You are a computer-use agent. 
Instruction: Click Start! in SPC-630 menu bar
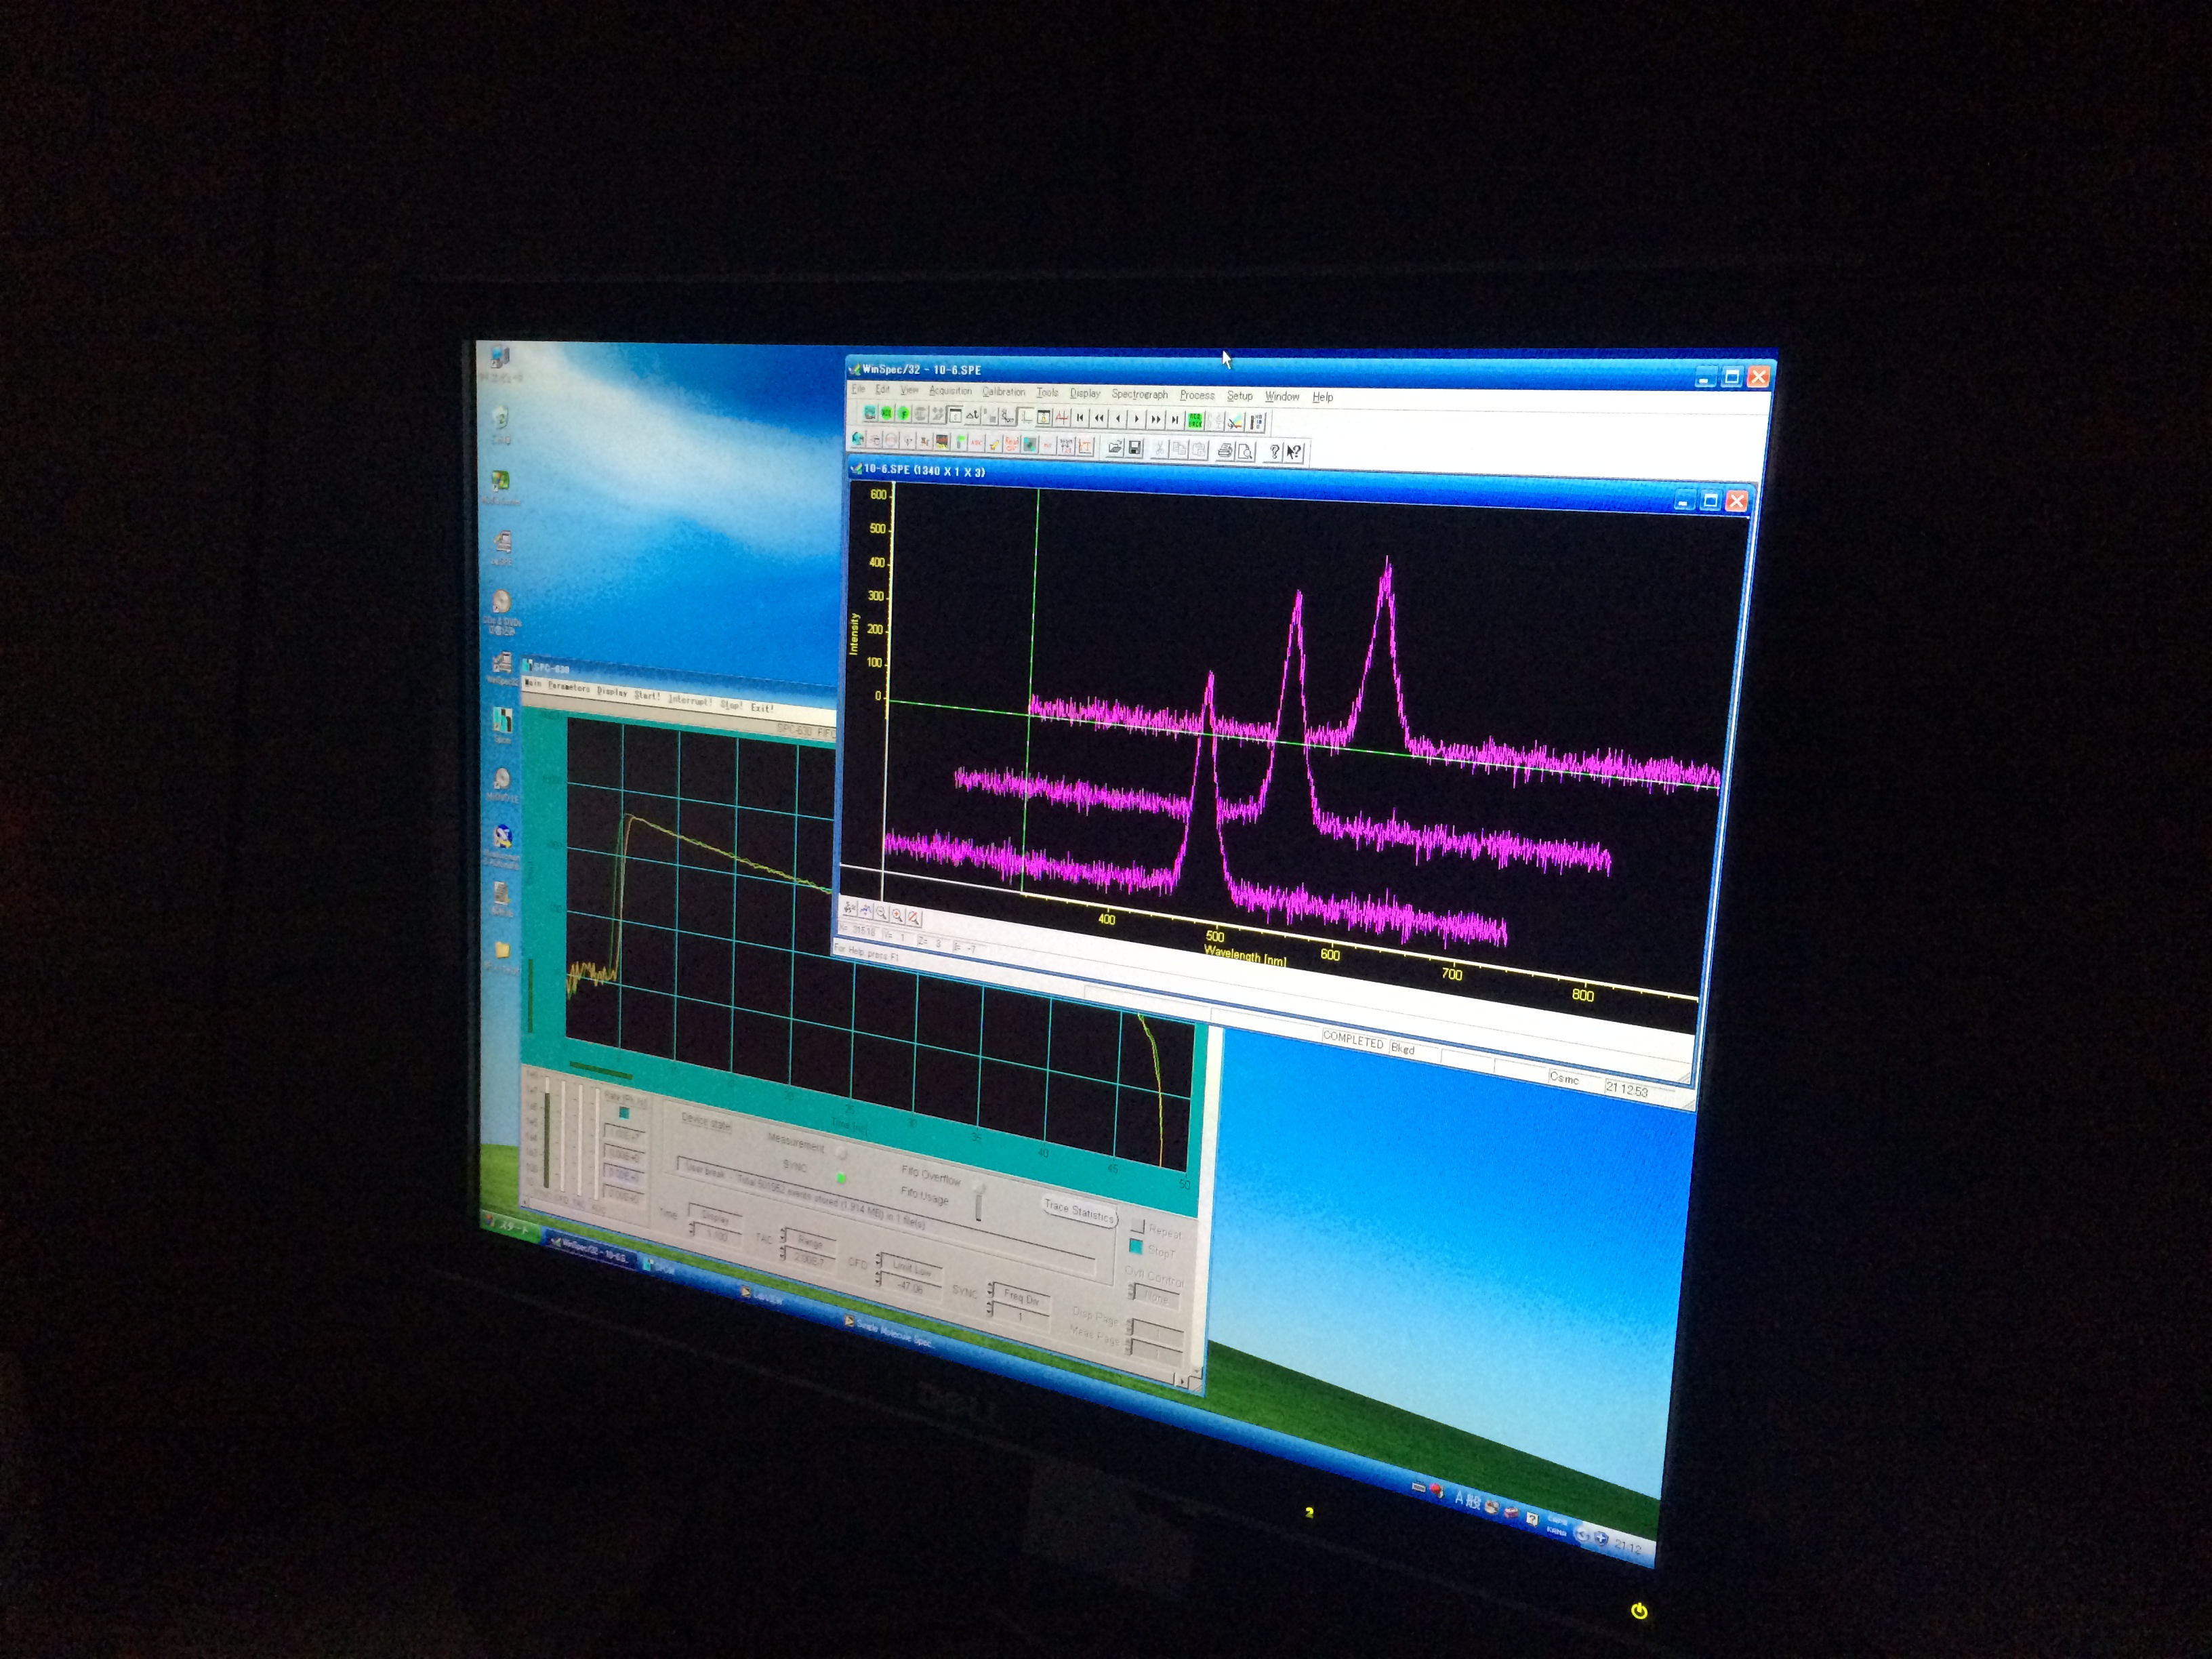[x=646, y=696]
